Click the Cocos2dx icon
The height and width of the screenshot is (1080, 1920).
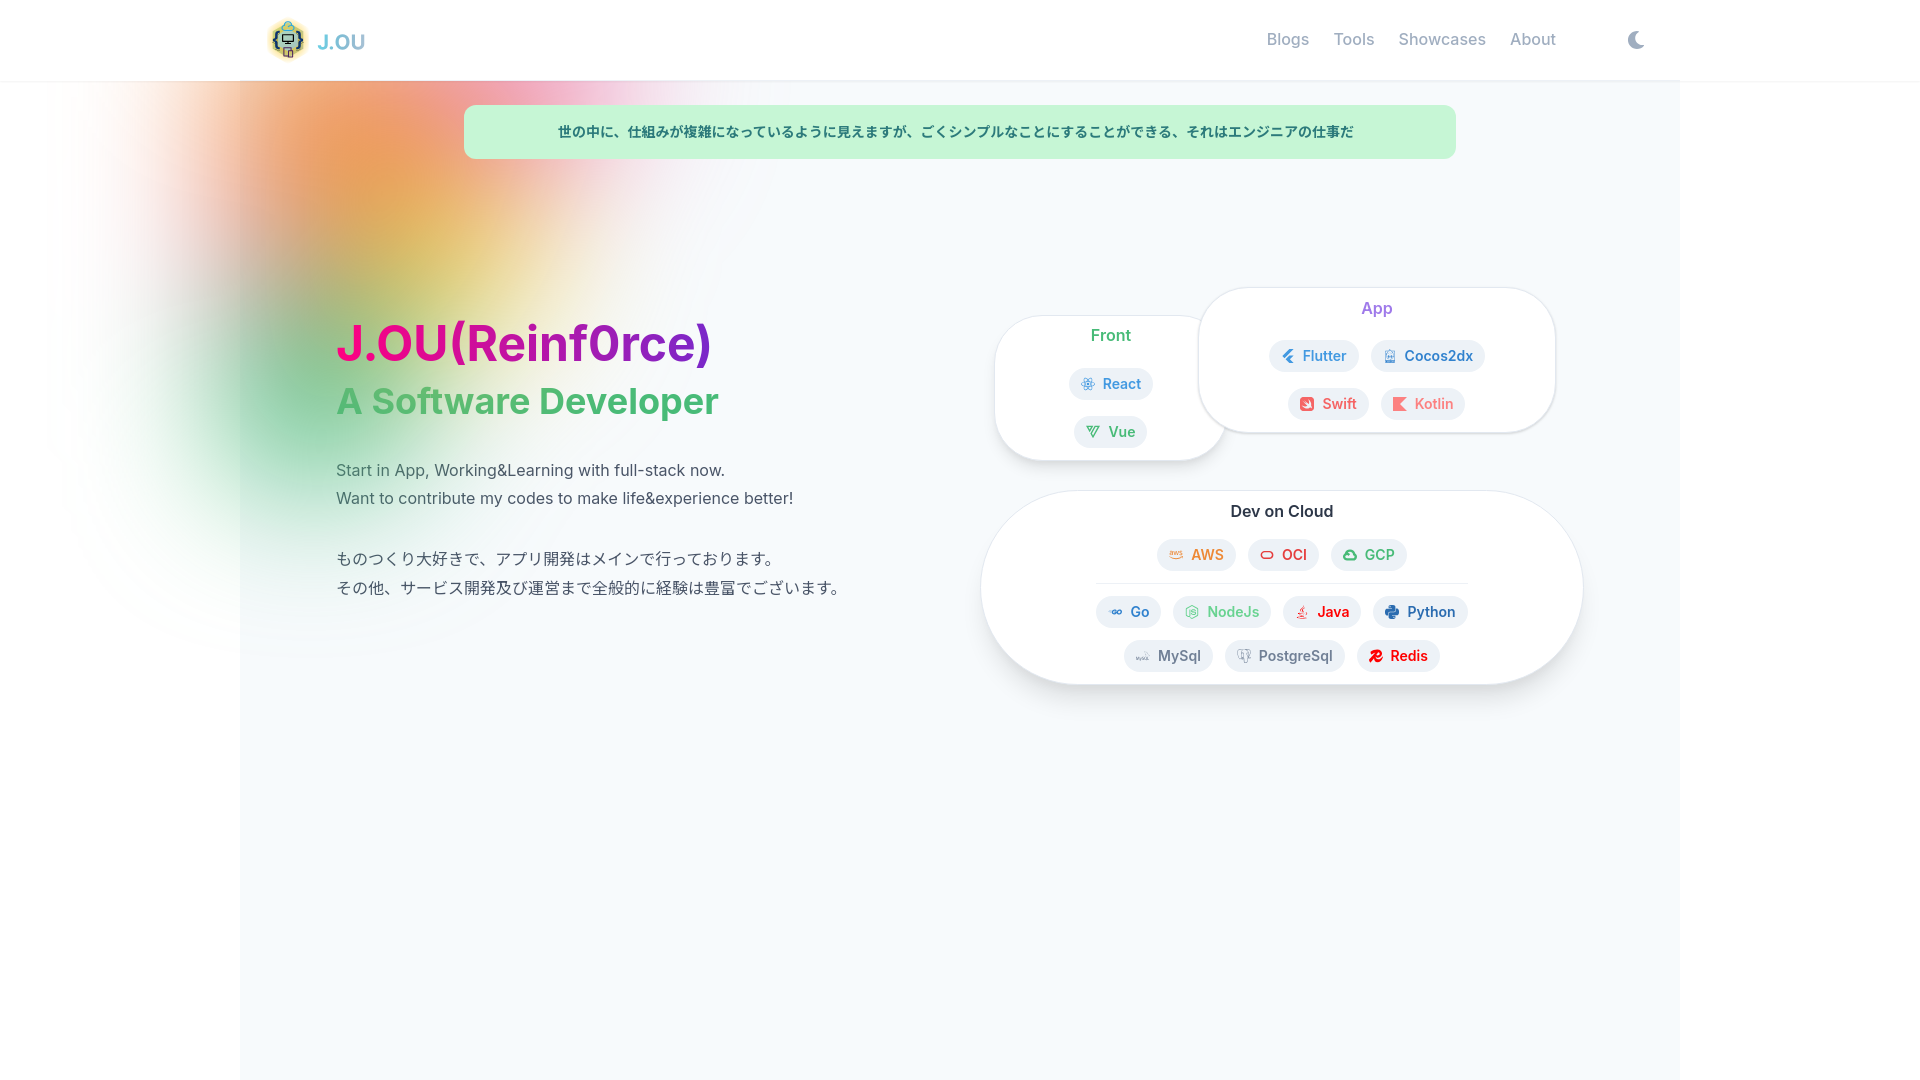(1390, 356)
